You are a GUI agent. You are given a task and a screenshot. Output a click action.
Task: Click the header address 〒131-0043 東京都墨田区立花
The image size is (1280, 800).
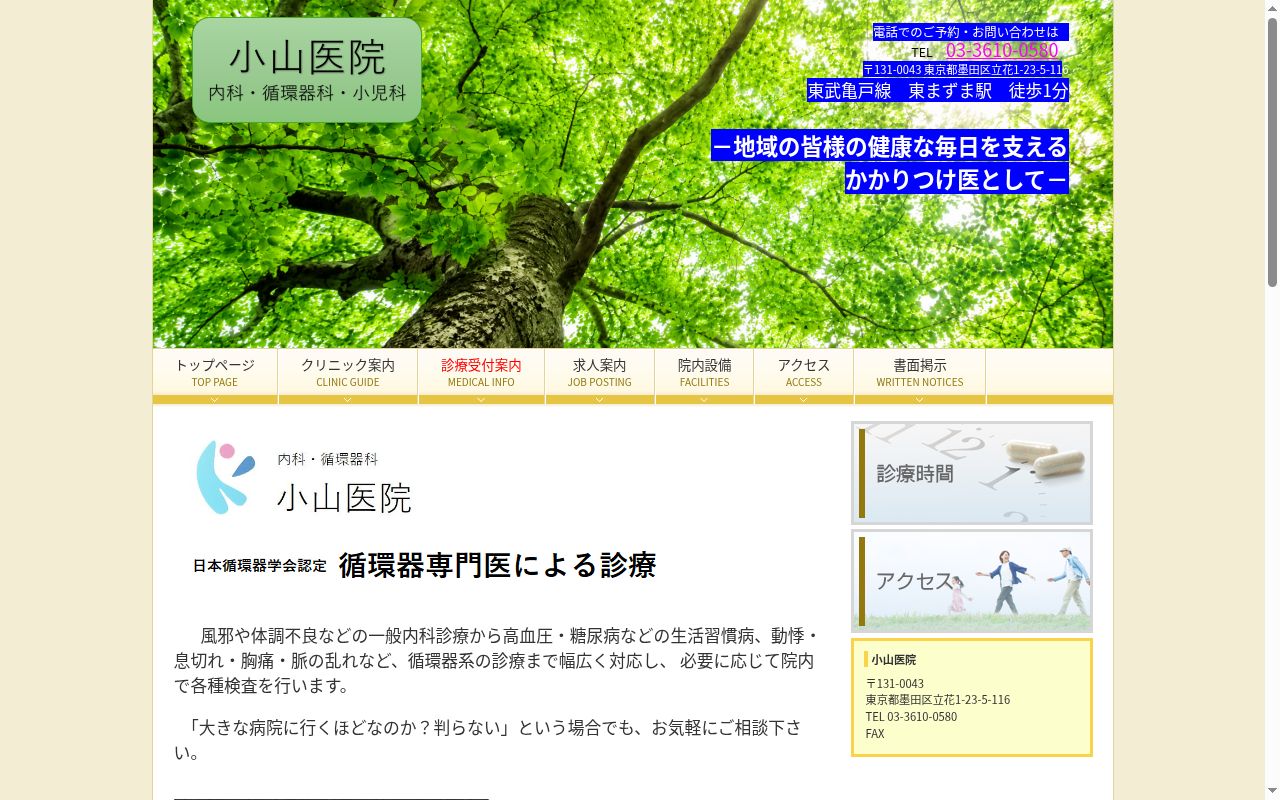[x=965, y=69]
